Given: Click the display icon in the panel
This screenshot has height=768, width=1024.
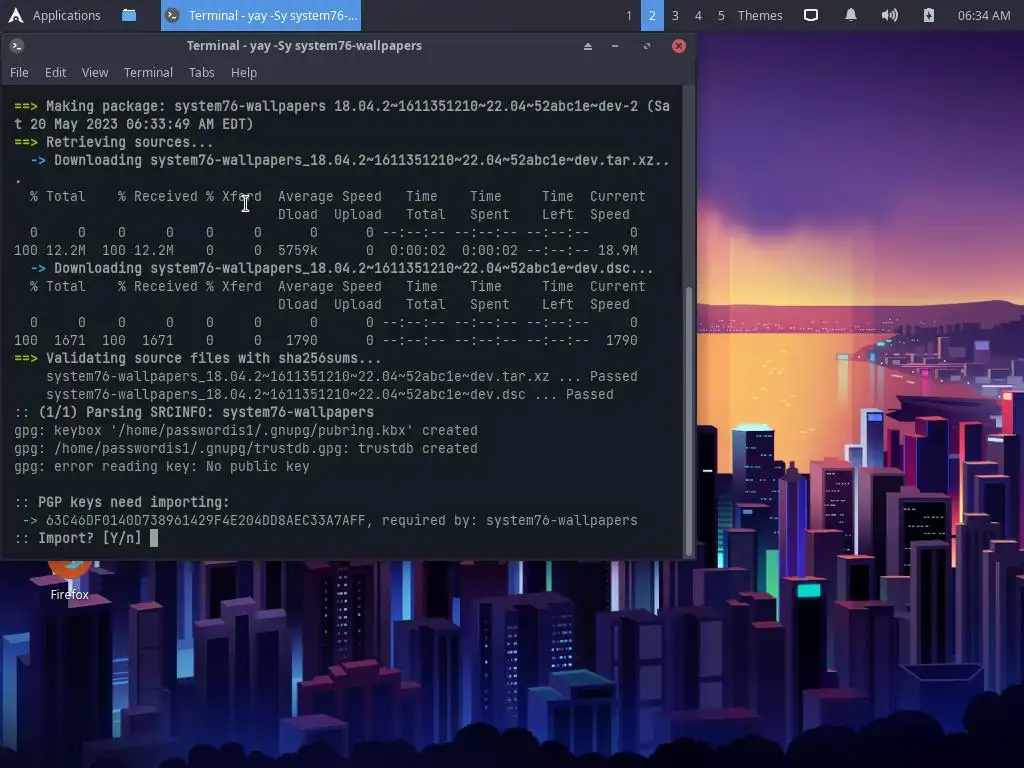Looking at the screenshot, I should tap(810, 15).
